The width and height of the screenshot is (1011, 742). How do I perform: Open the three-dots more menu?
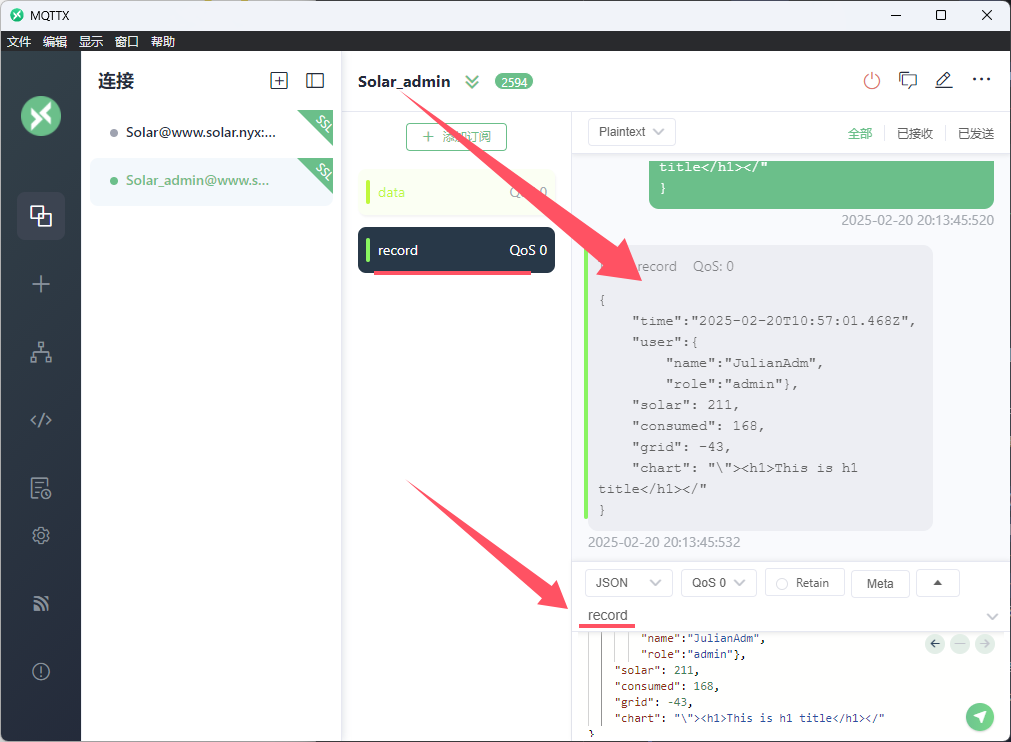pyautogui.click(x=981, y=80)
